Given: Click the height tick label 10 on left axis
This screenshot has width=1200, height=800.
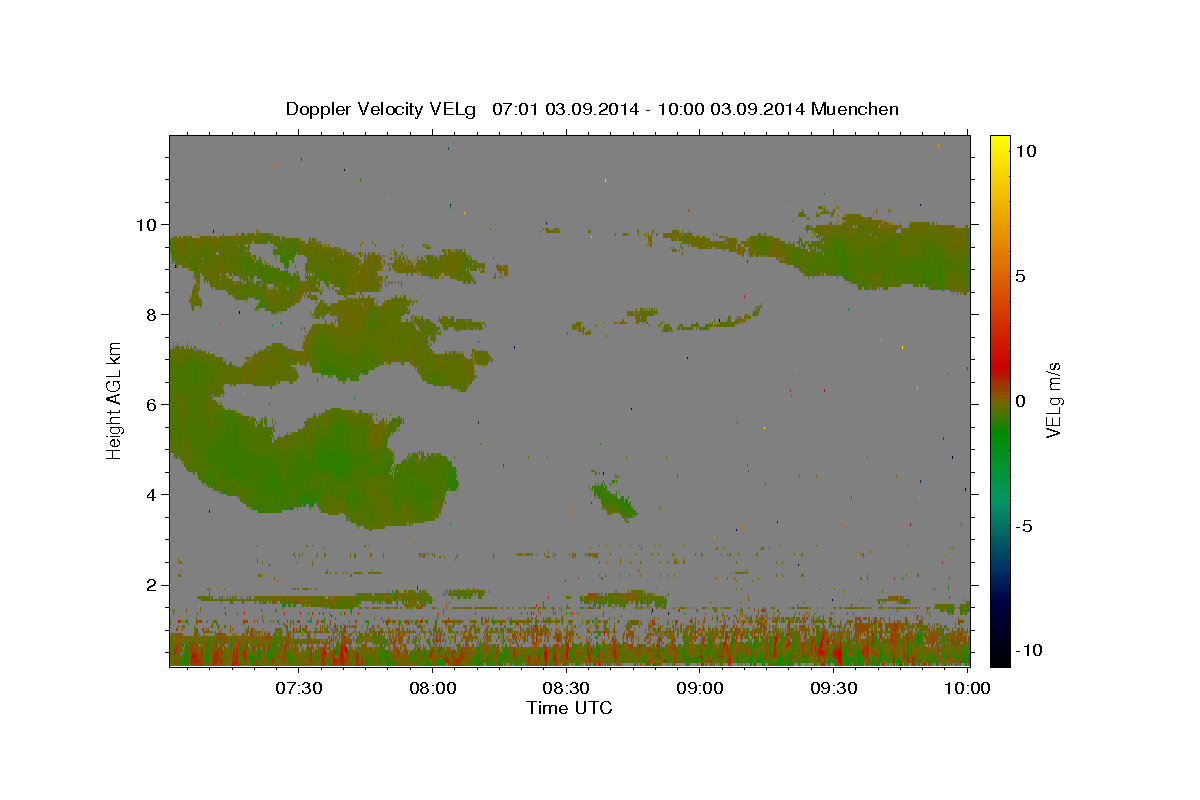Looking at the screenshot, I should pyautogui.click(x=149, y=225).
